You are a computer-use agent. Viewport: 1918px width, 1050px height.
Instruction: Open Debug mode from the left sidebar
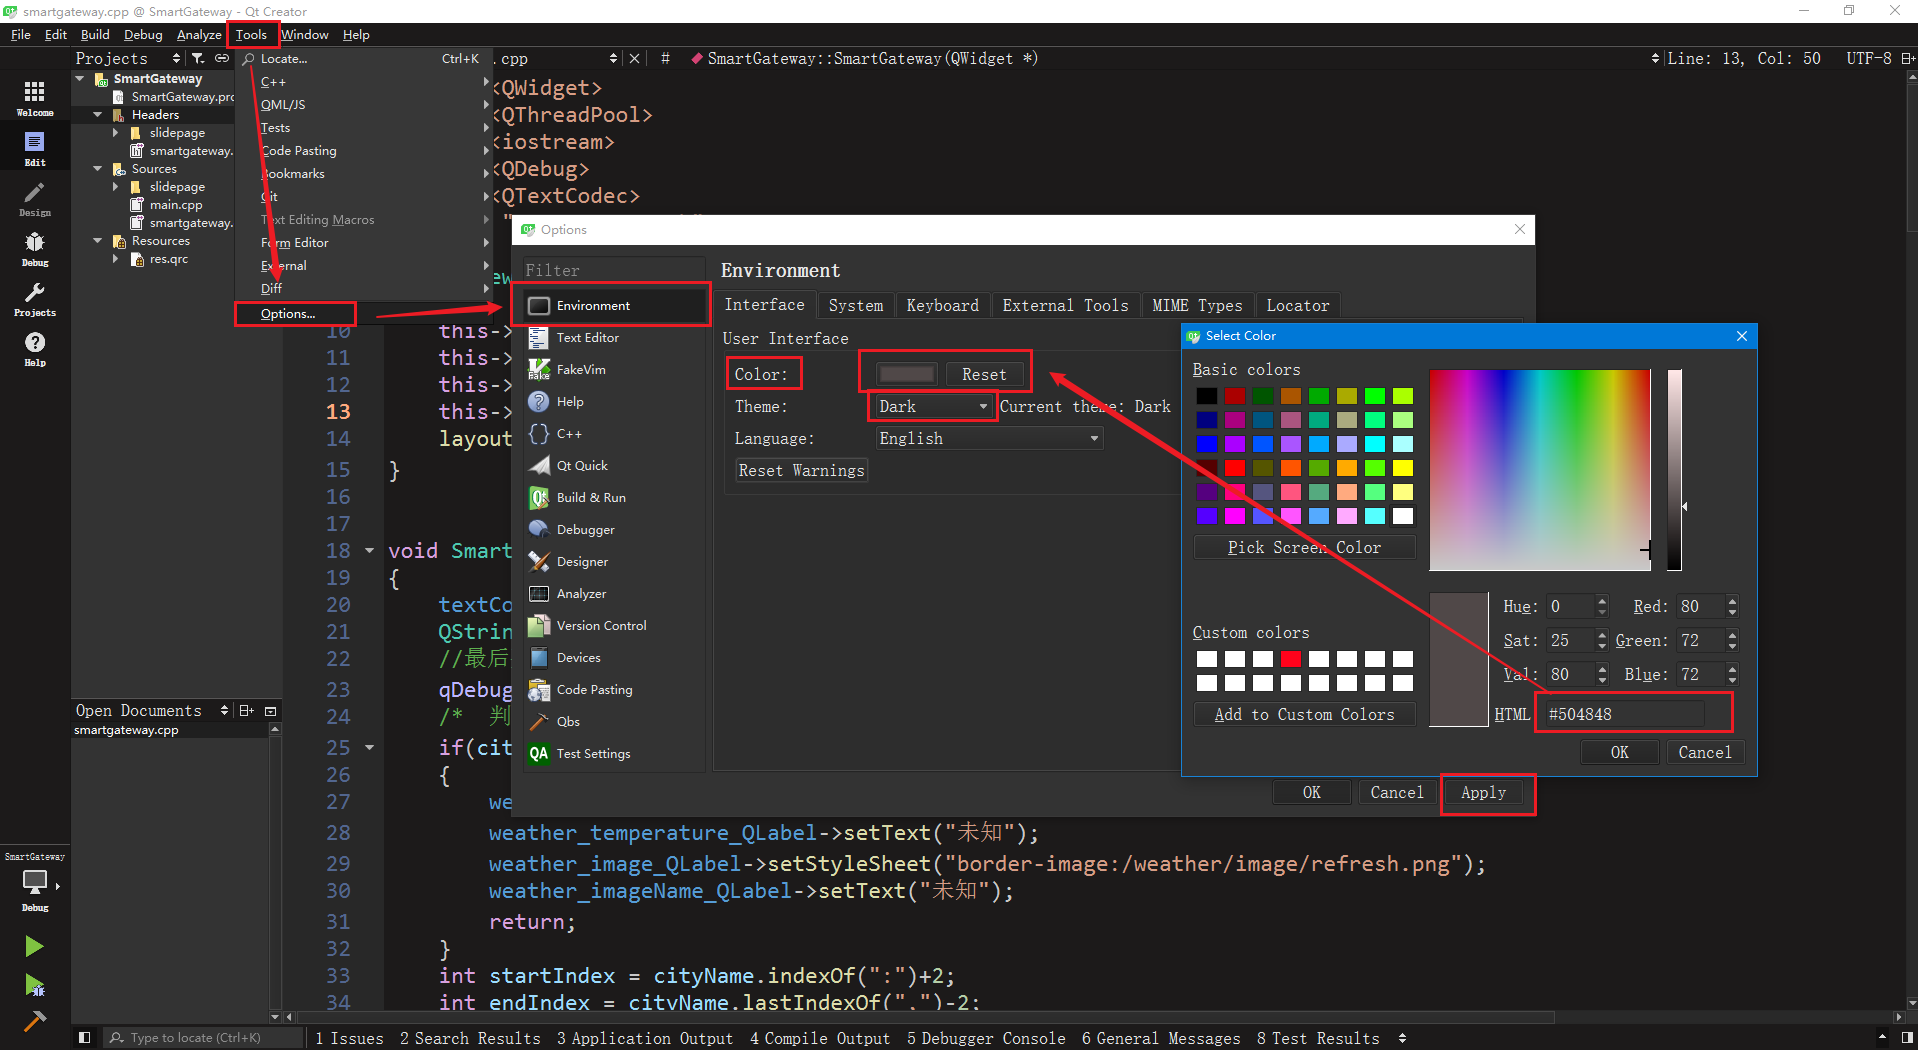pyautogui.click(x=35, y=248)
